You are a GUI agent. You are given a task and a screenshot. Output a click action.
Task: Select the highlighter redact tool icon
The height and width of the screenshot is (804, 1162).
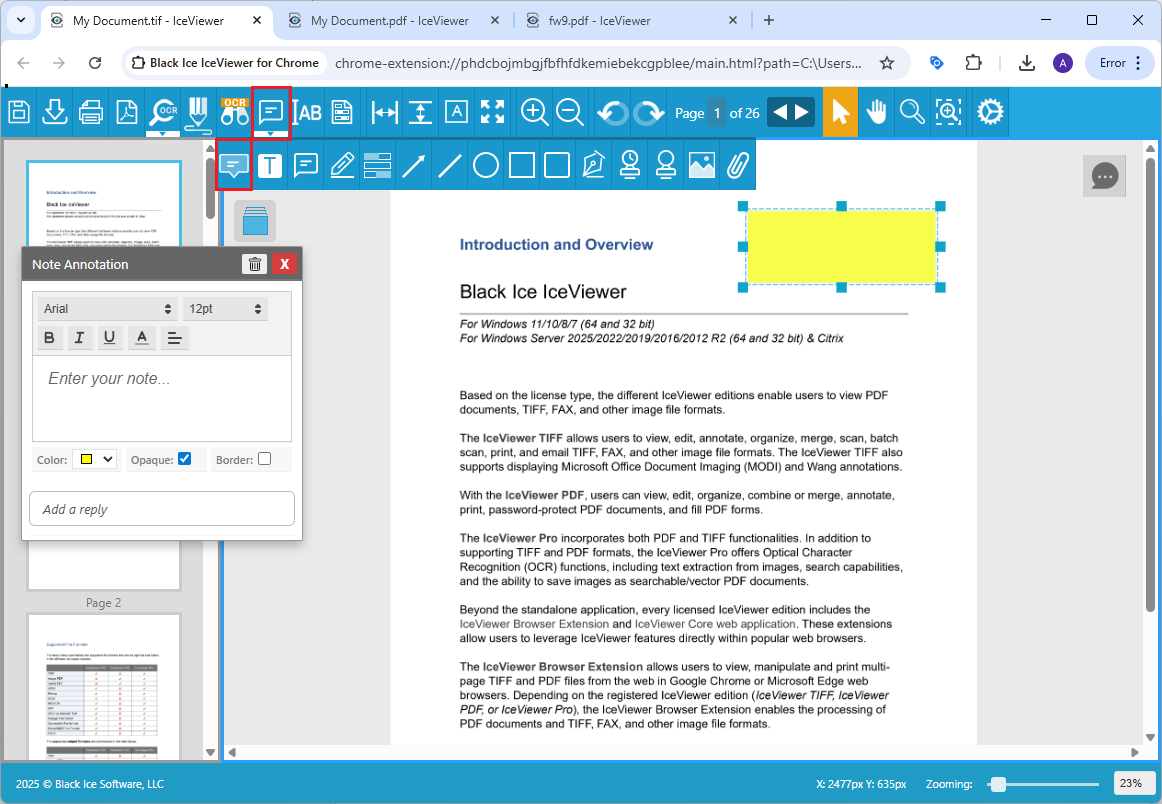pos(198,114)
